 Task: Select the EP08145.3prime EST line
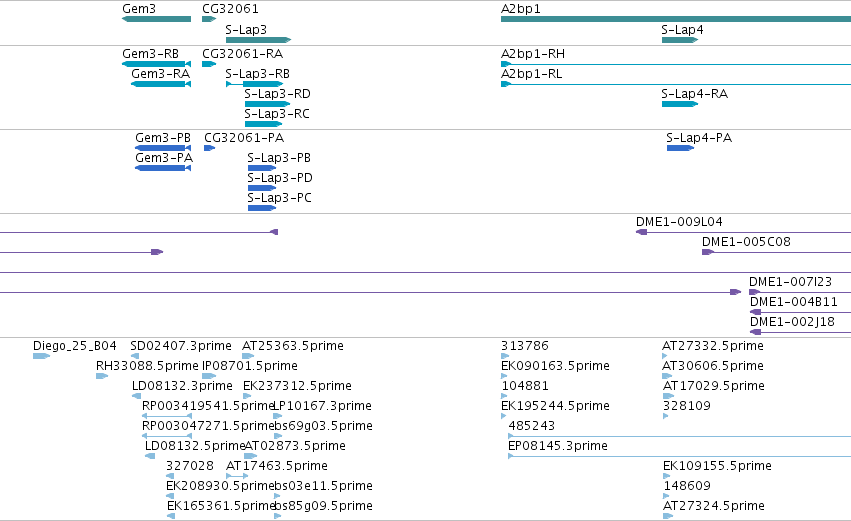coord(679,456)
